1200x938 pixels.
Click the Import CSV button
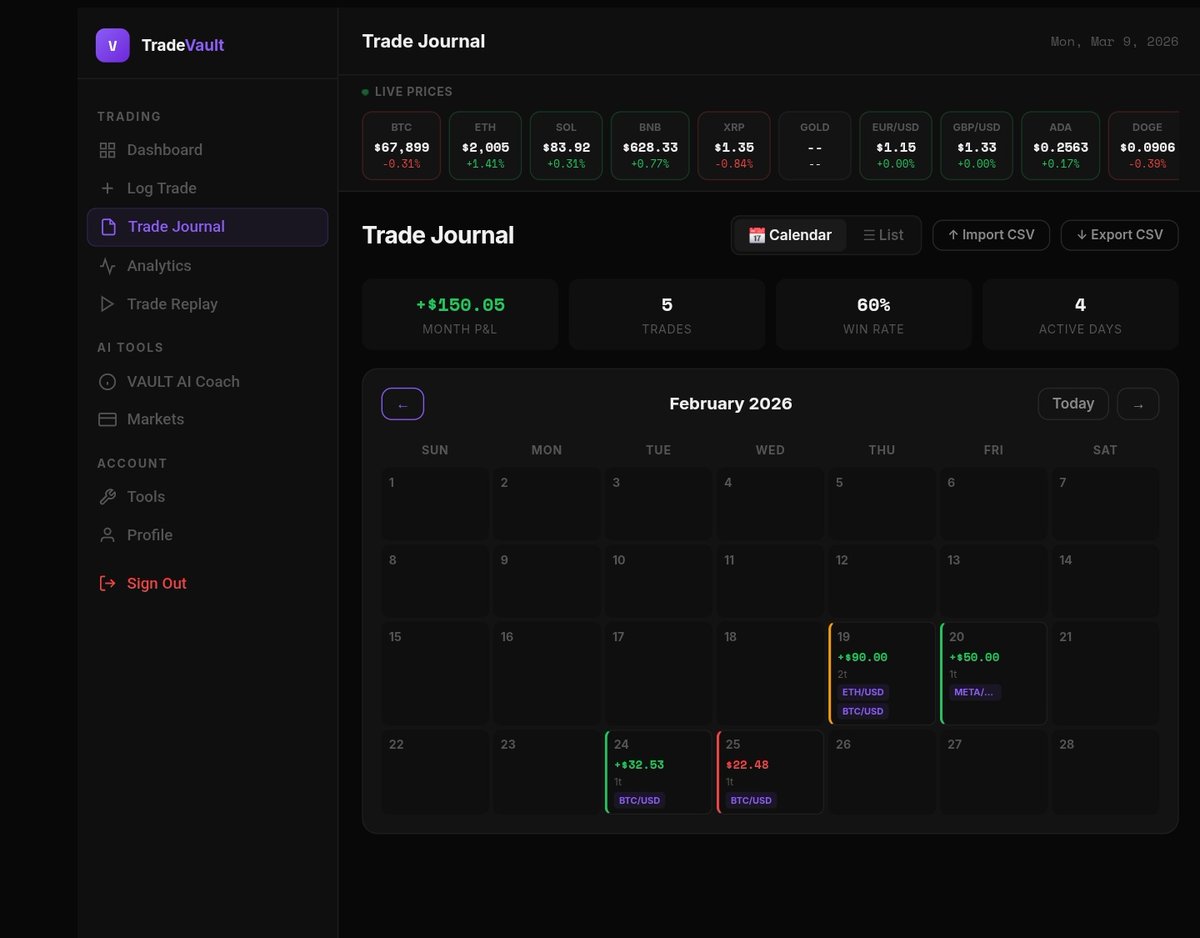[991, 235]
